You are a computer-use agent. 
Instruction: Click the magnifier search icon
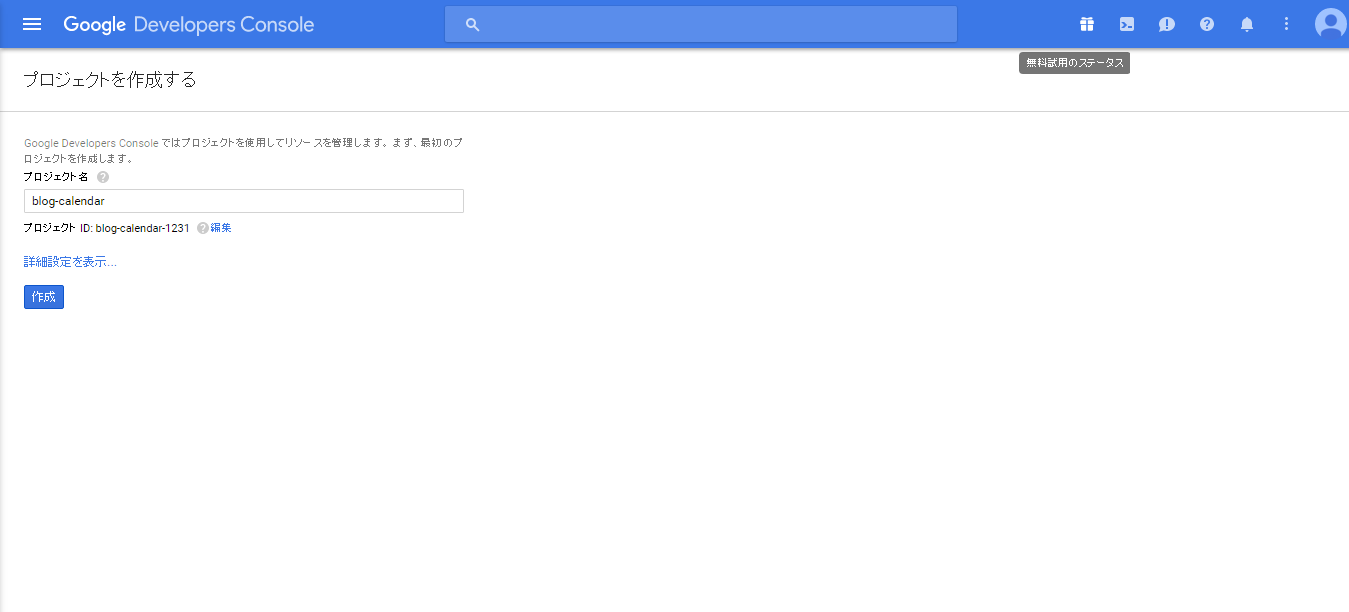coord(473,24)
